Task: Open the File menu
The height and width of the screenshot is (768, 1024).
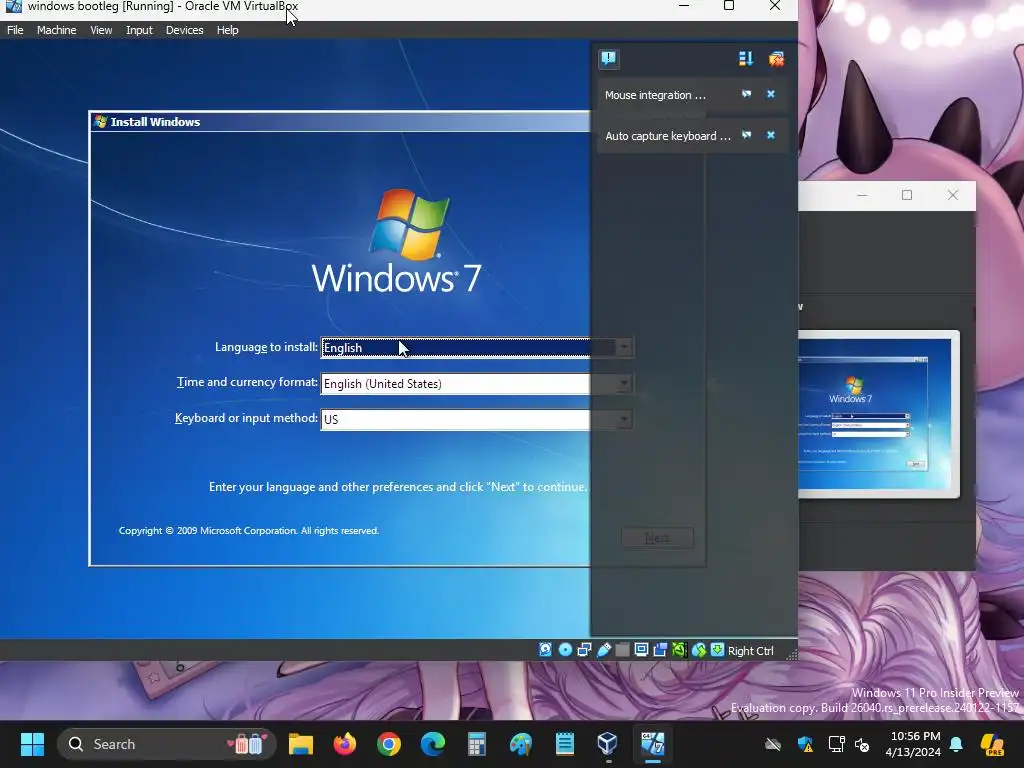Action: tap(15, 30)
